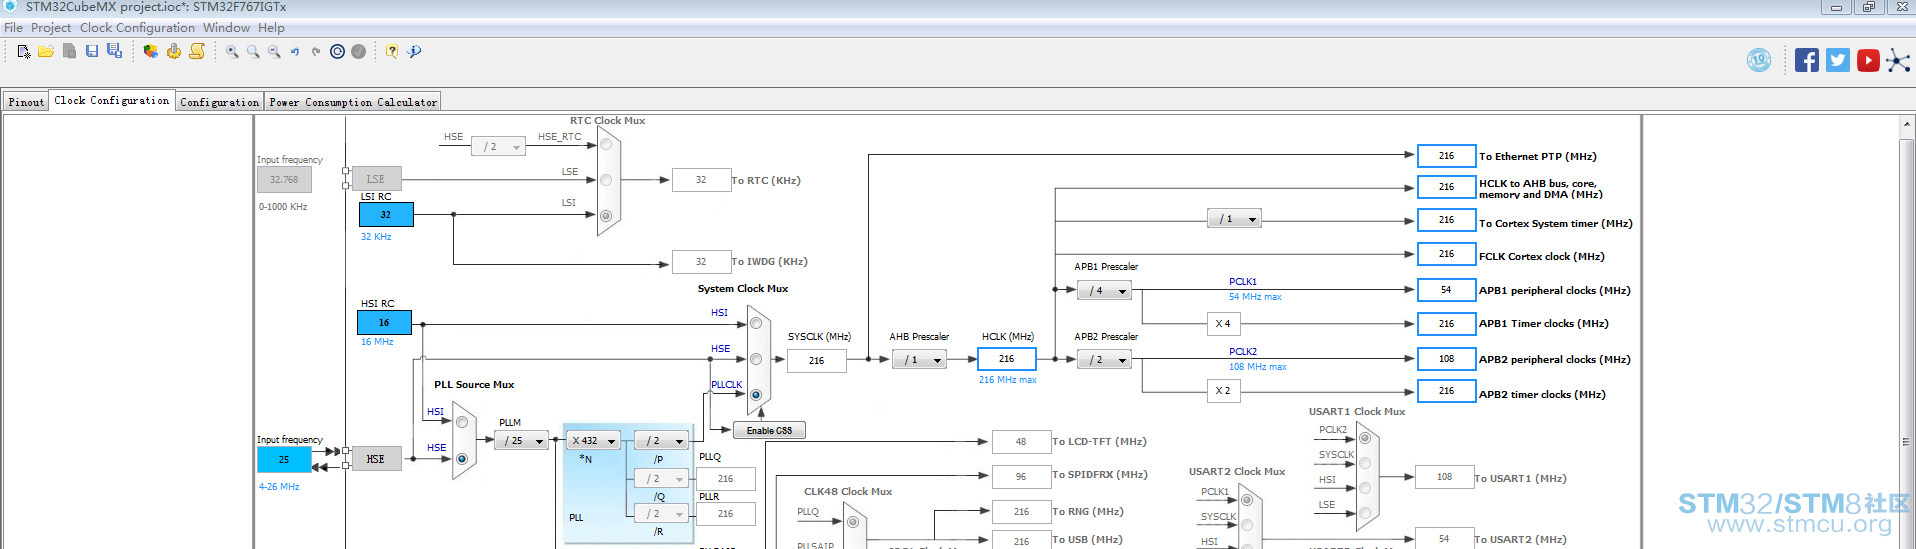Click the gray checkmark circle icon
The width and height of the screenshot is (1916, 549).
[358, 52]
